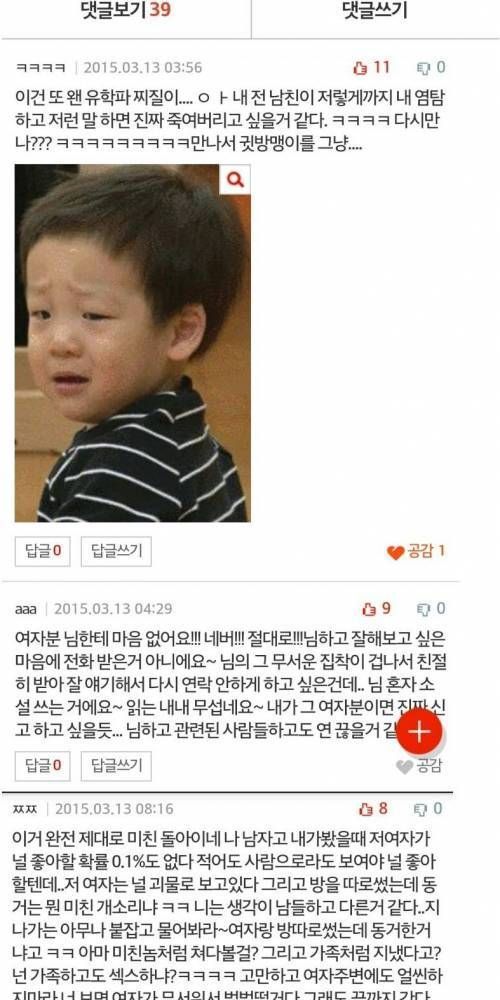Open the crying child image thumbnail
This screenshot has height=1000, width=500.
(133, 343)
